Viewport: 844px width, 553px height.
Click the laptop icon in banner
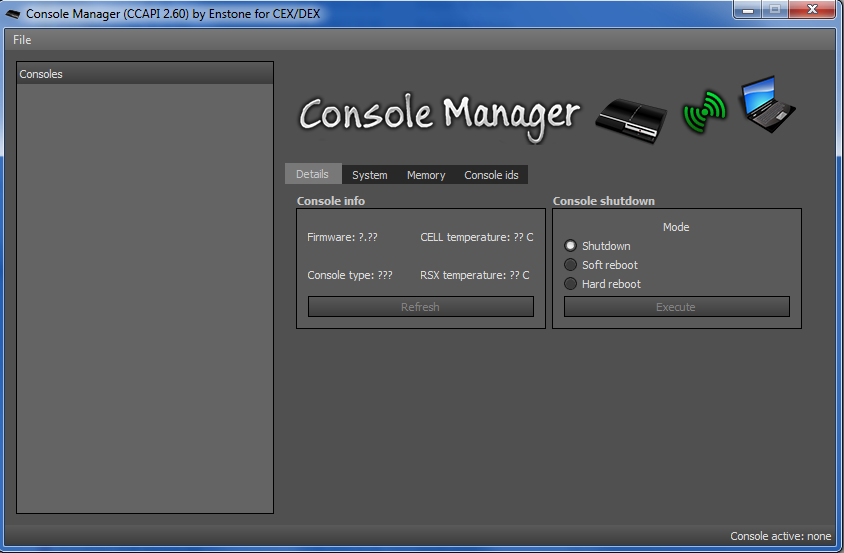(x=767, y=105)
